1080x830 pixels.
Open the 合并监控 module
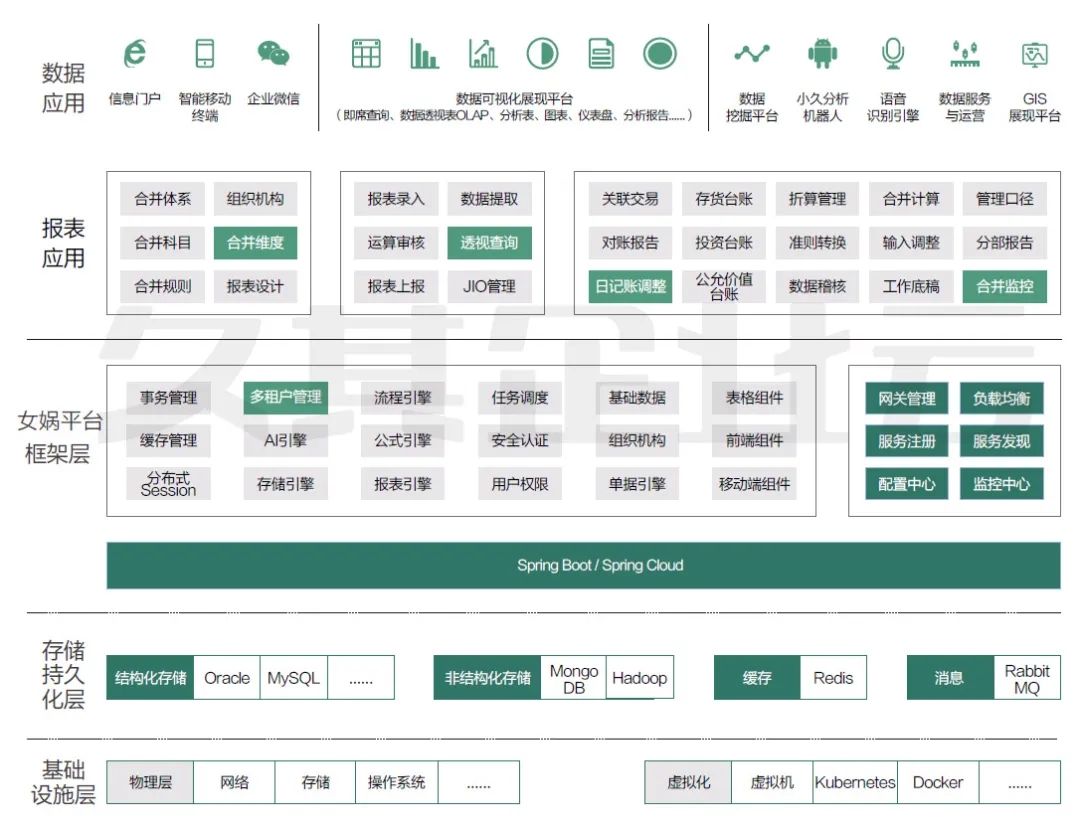tap(1005, 286)
